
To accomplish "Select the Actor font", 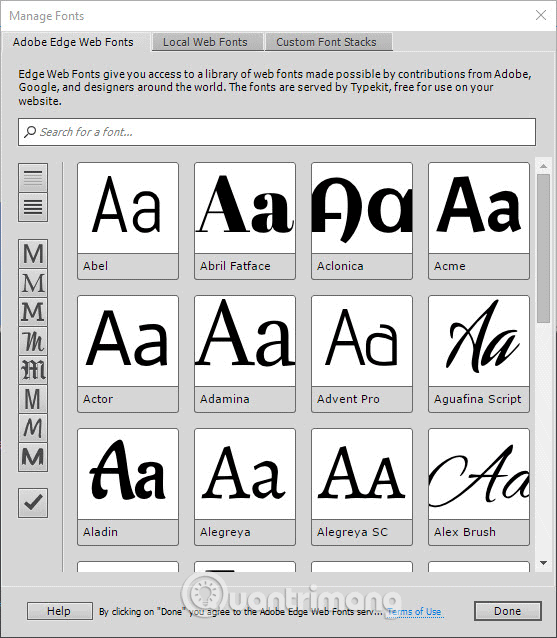I will (128, 354).
